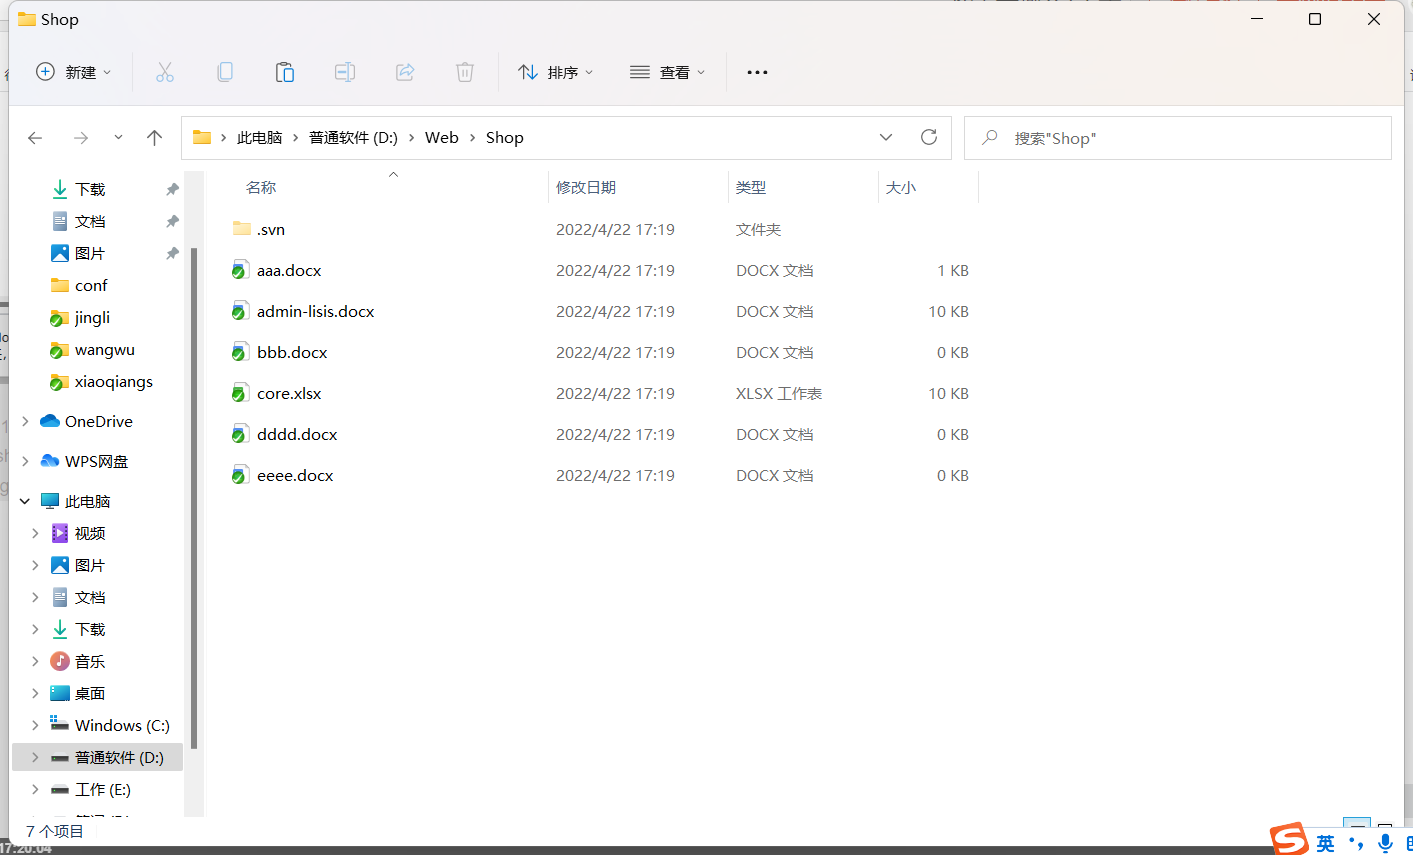Open the recent locations dropdown arrow
This screenshot has height=855, width=1413.
118,138
